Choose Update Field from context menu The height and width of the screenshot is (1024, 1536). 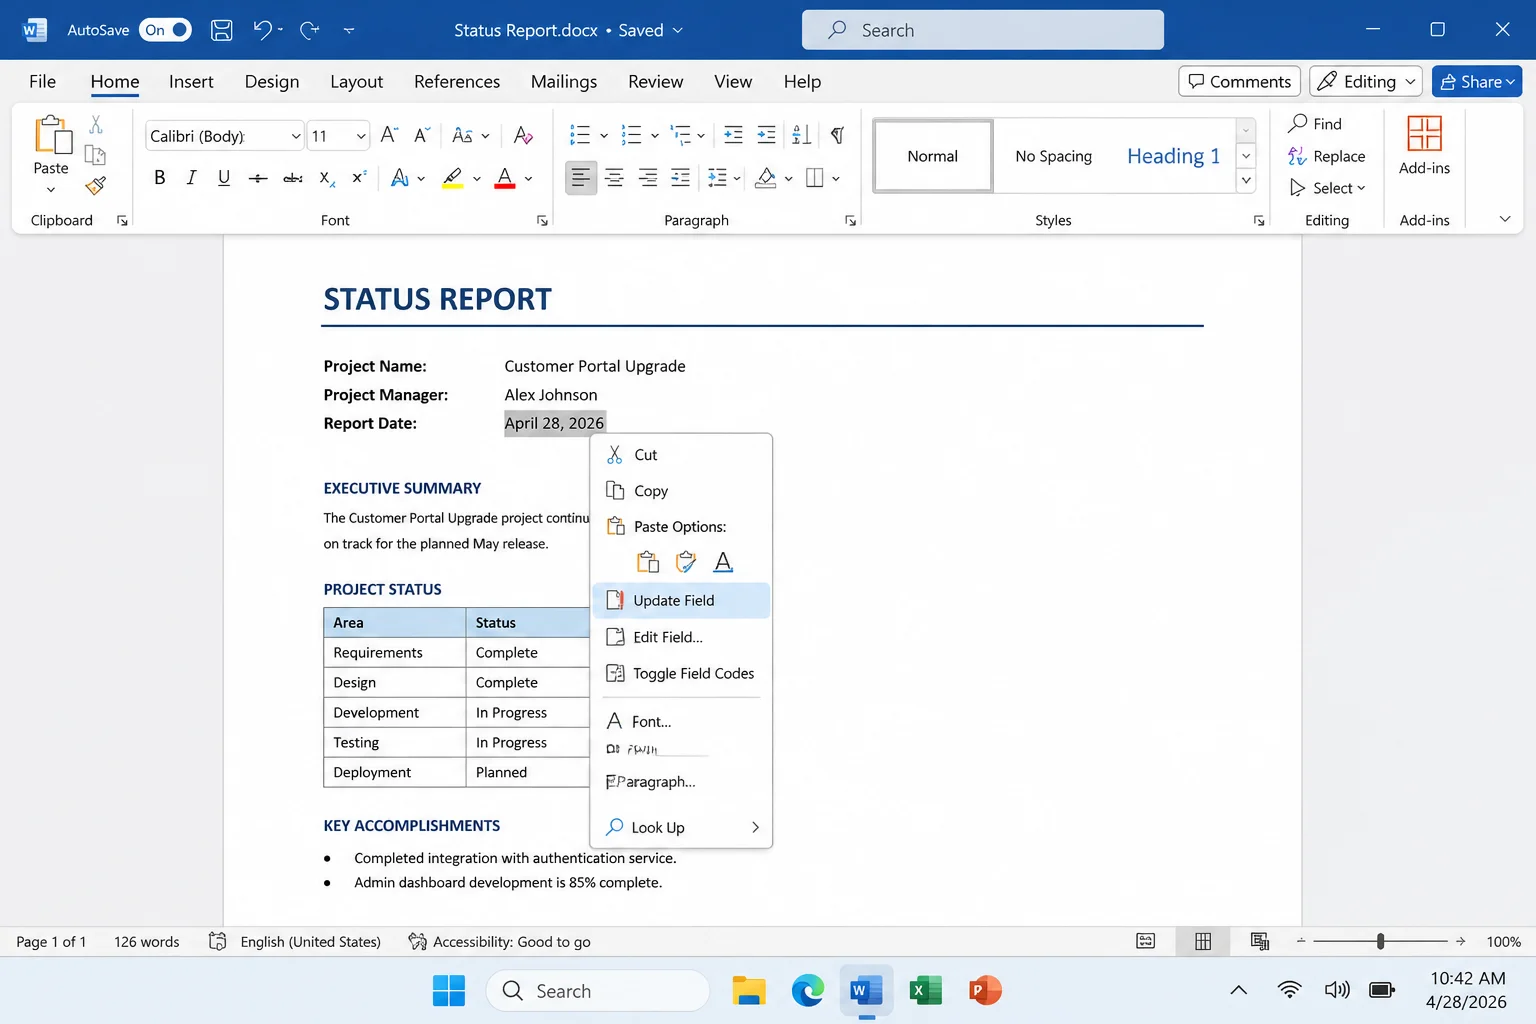[681, 600]
